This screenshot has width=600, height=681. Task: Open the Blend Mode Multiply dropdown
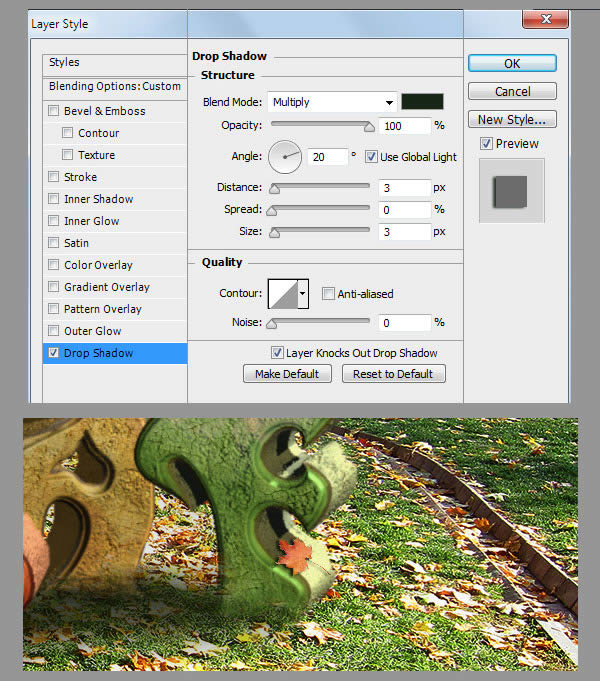pyautogui.click(x=332, y=102)
